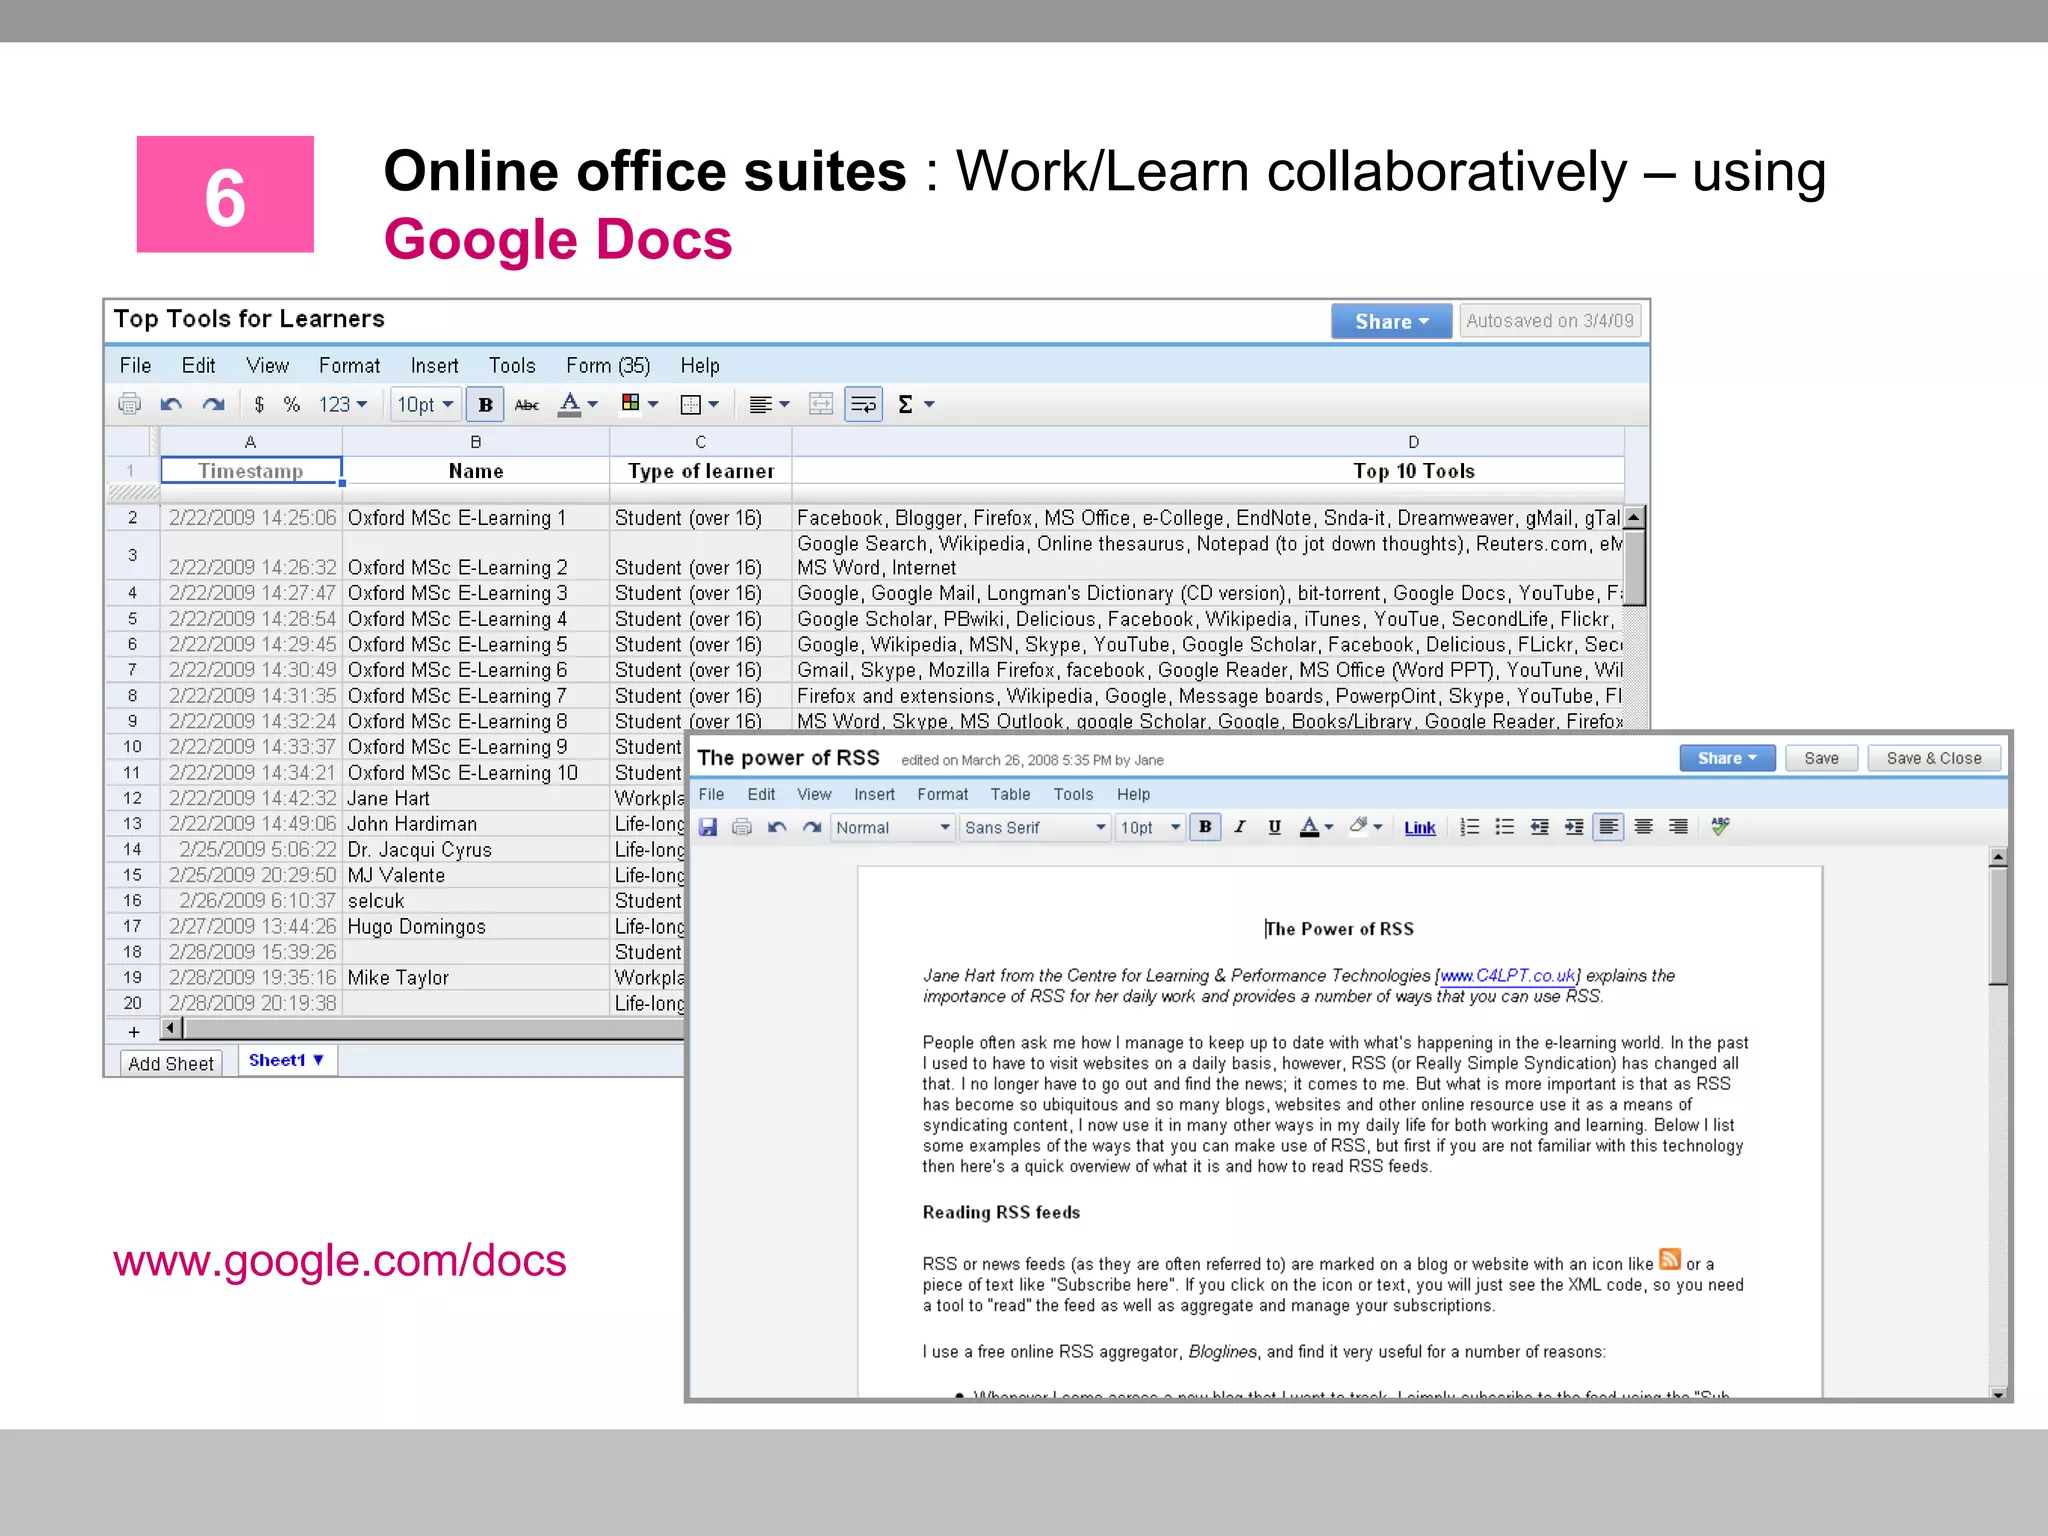The height and width of the screenshot is (1536, 2048).
Task: Click the spreadsheet print icon
Action: 130,404
